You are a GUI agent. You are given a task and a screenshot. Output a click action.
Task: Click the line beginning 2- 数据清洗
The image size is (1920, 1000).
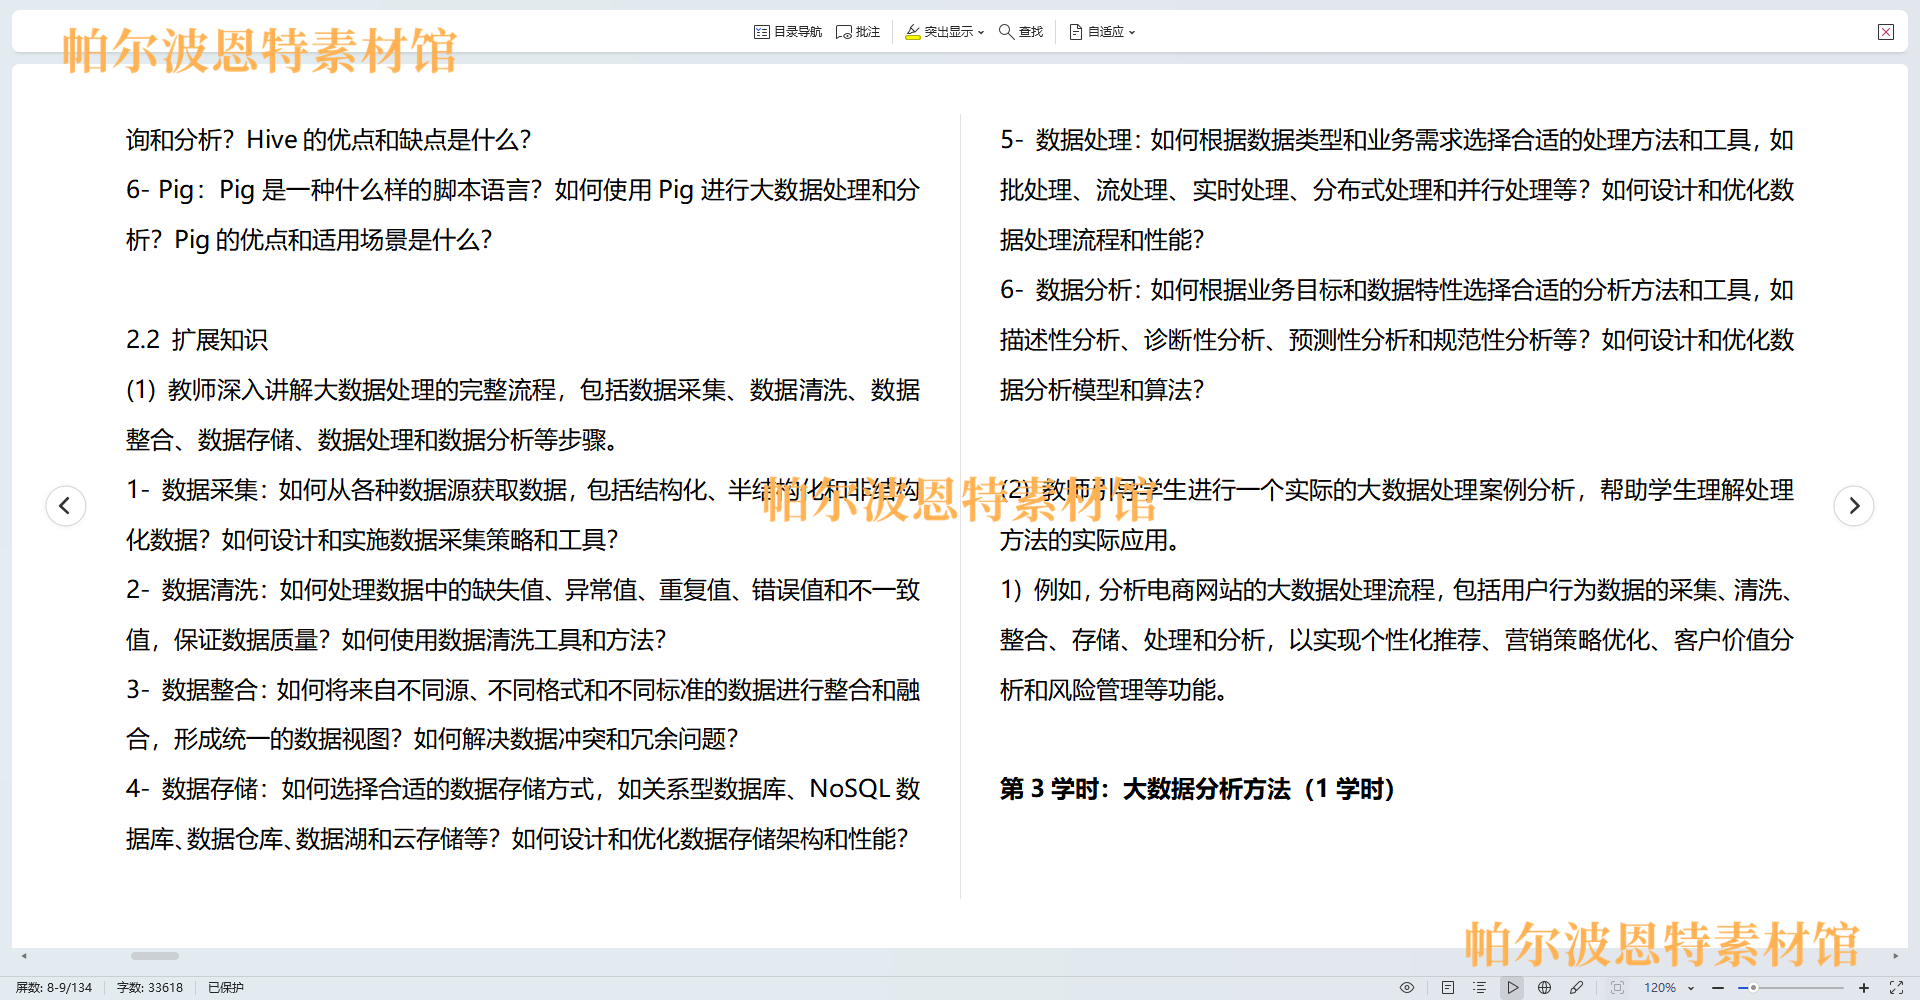[523, 590]
